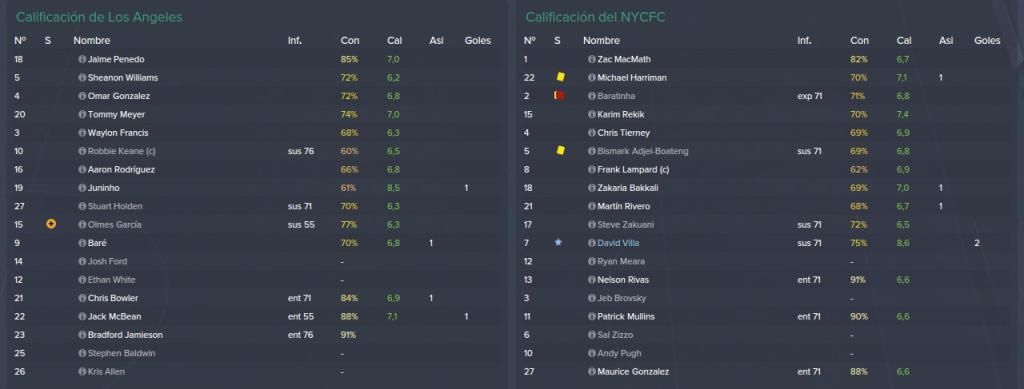The image size is (1024, 389).
Task: Click the injury icon on Olmes García's row
Action: click(x=51, y=224)
